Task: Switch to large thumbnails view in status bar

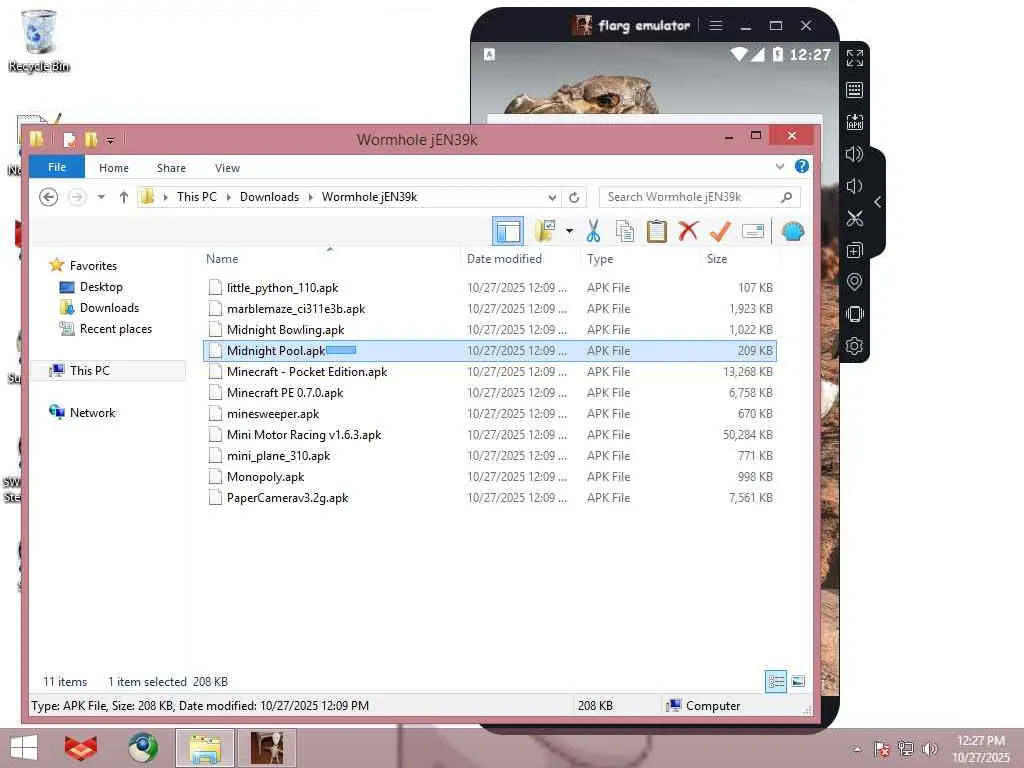Action: click(x=798, y=682)
